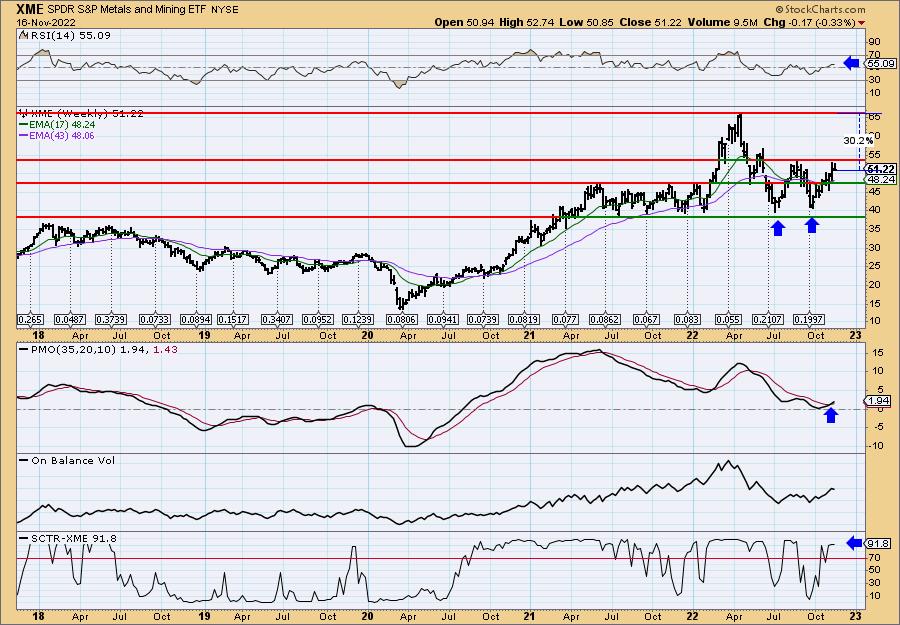
Task: Click the 0.0487 value box
Action: coord(70,319)
